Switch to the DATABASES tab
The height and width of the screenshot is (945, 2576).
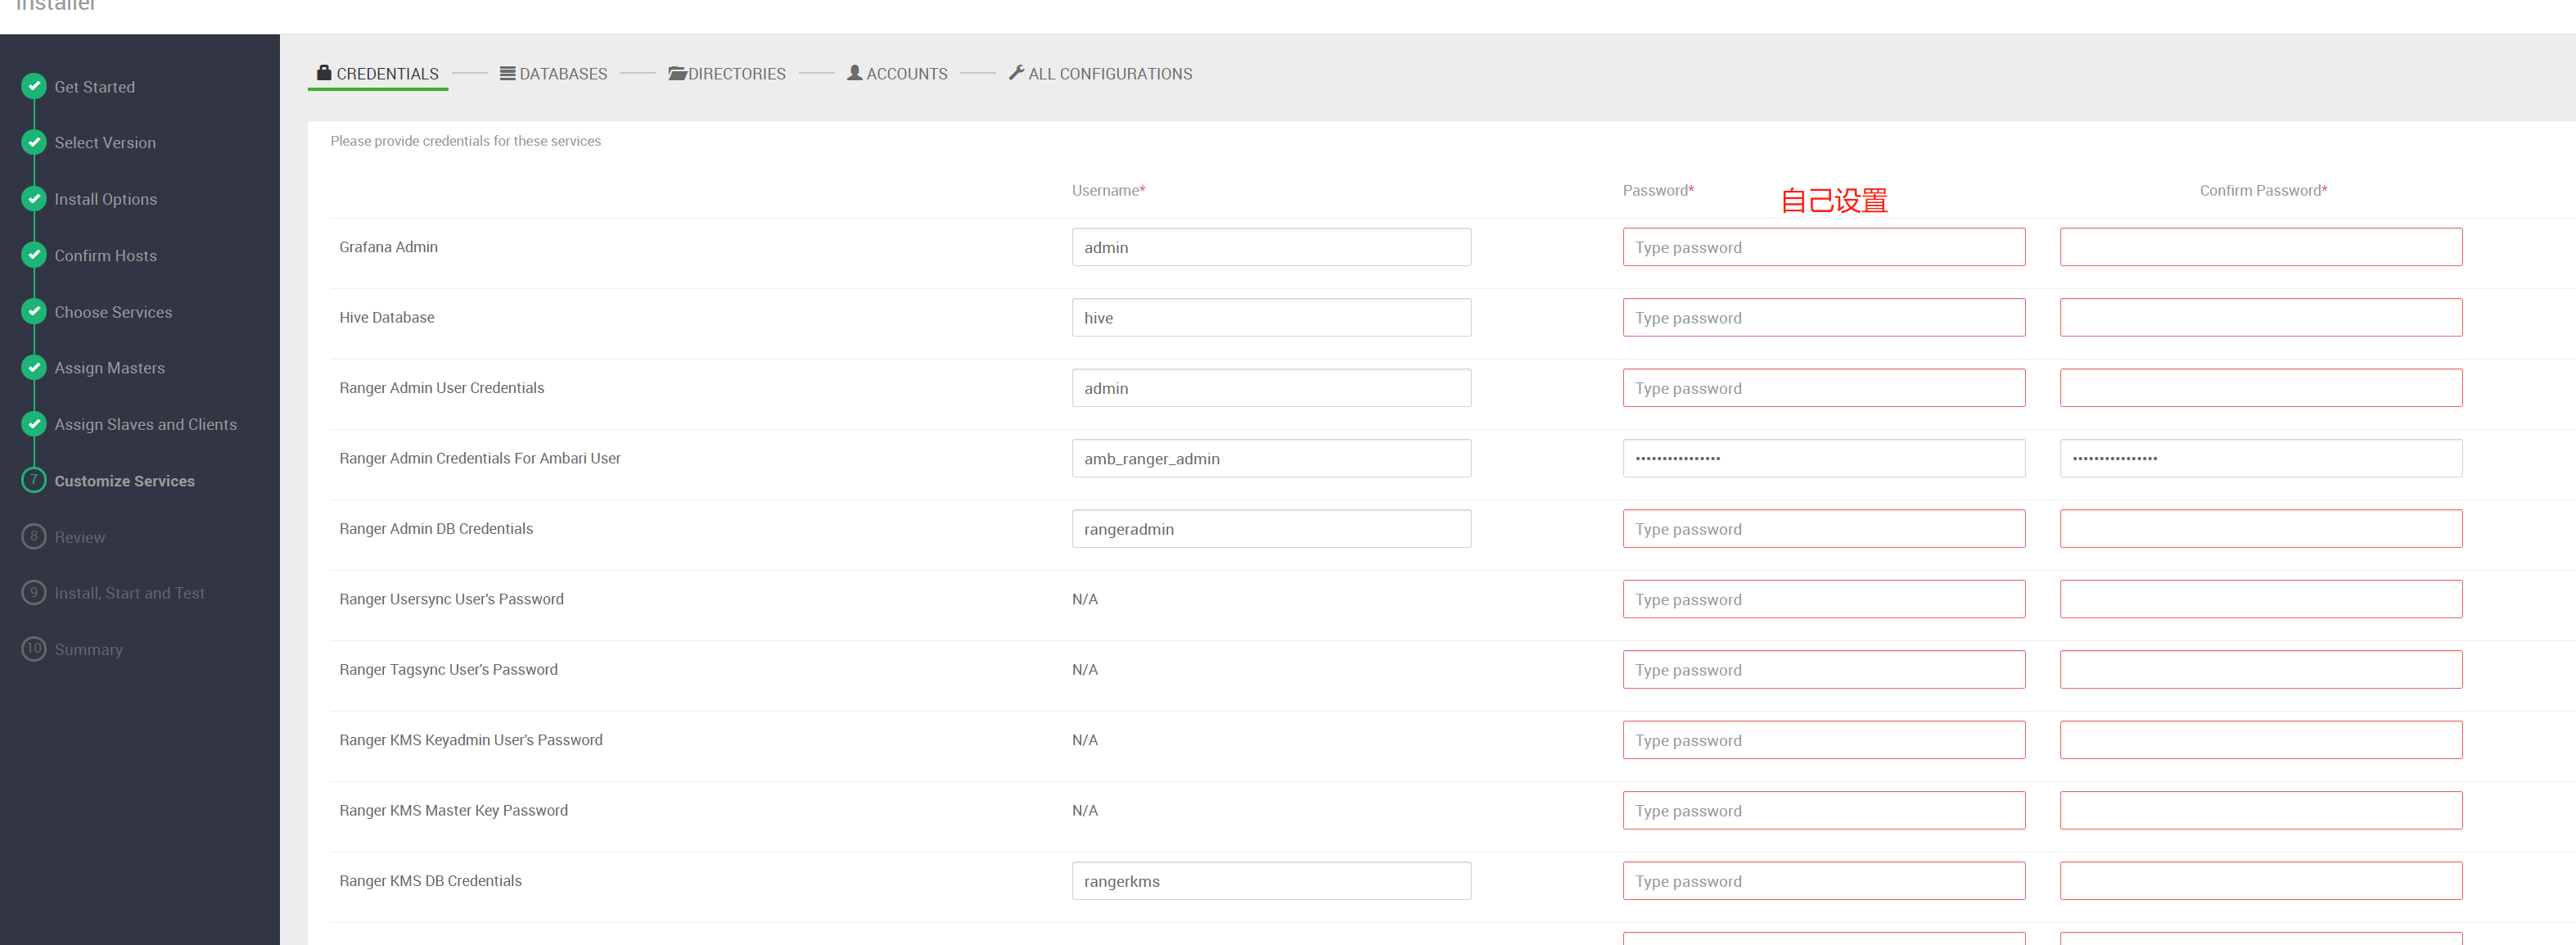(553, 74)
